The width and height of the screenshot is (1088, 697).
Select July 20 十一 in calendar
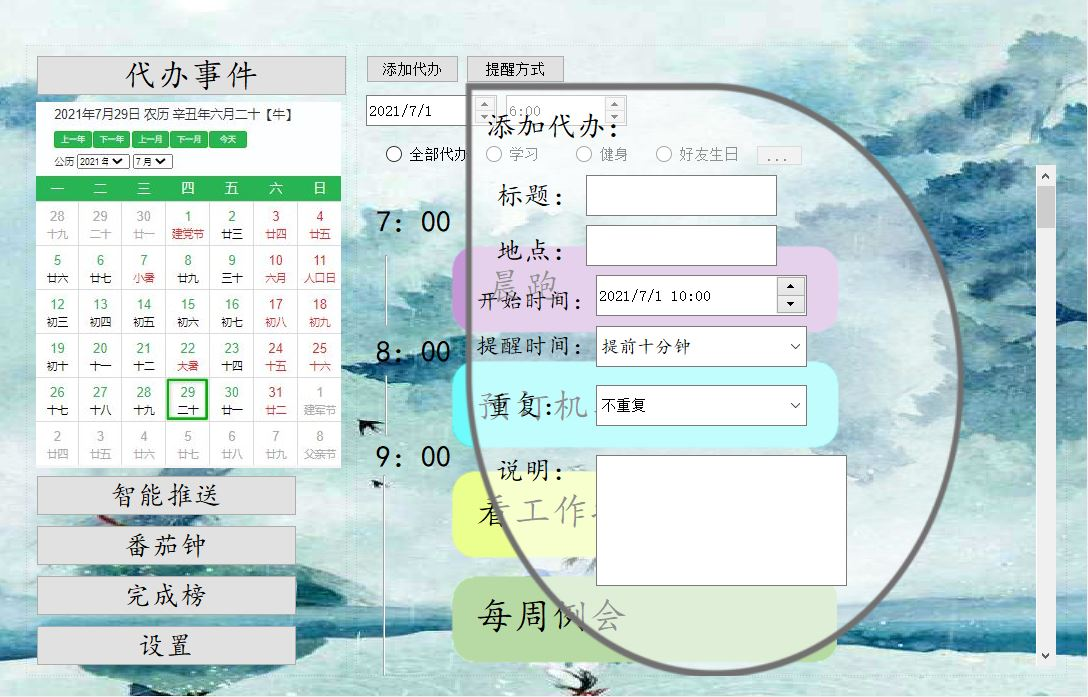click(x=100, y=356)
